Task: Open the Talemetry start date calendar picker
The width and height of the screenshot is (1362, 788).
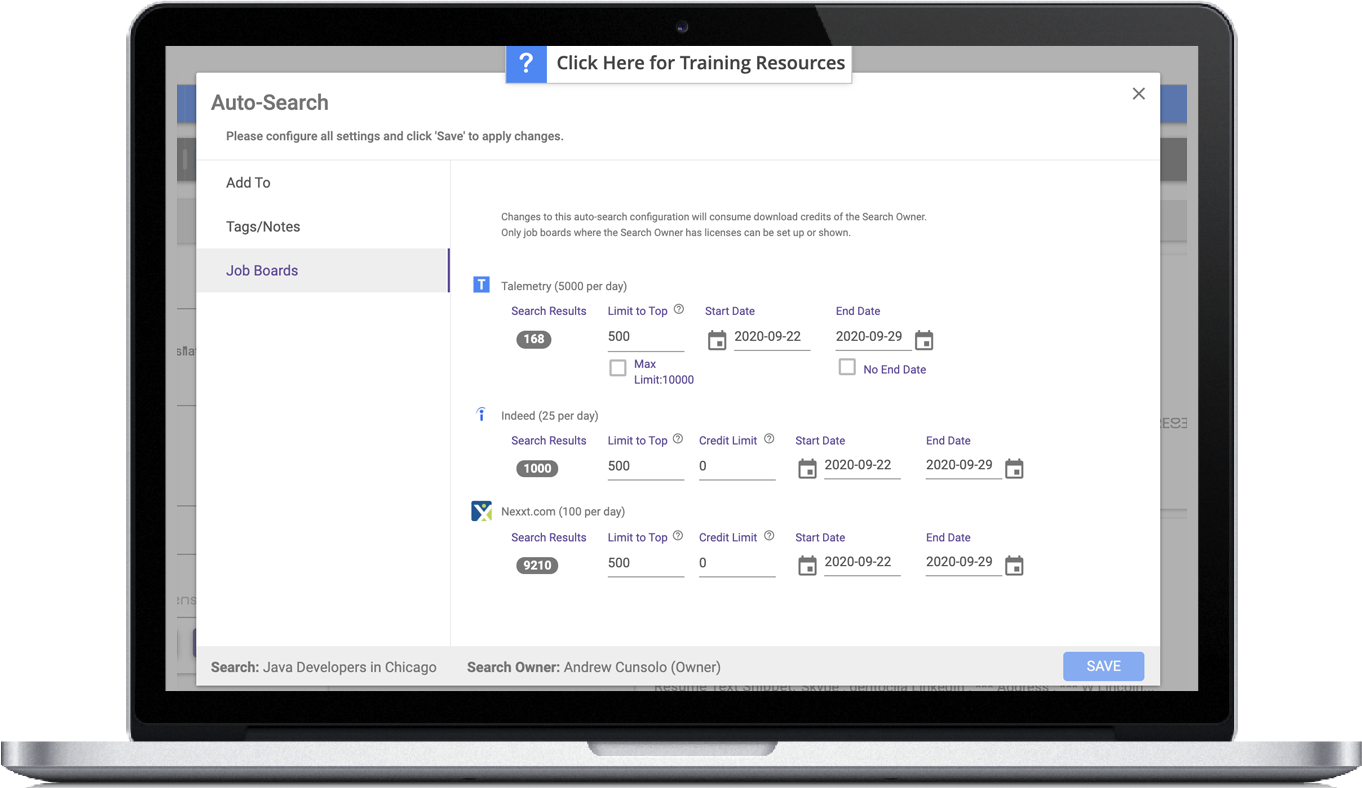Action: [x=716, y=340]
